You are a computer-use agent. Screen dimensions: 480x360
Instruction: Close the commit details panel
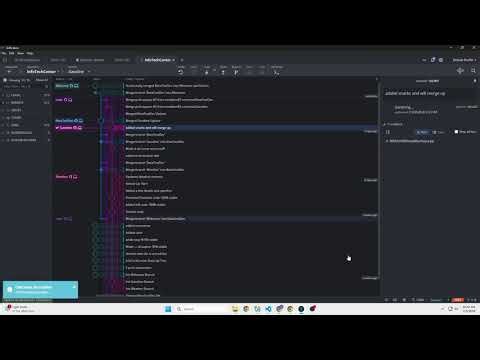click(475, 81)
